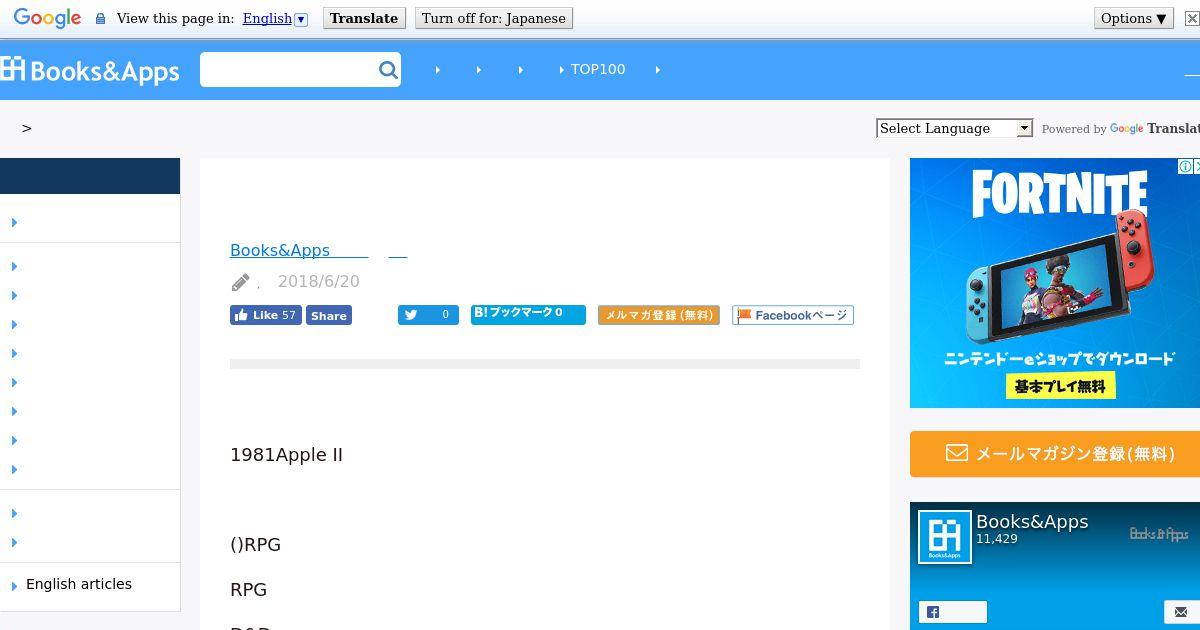Click the Hatena B! ブックマーク button
This screenshot has height=630, width=1200.
pos(528,314)
